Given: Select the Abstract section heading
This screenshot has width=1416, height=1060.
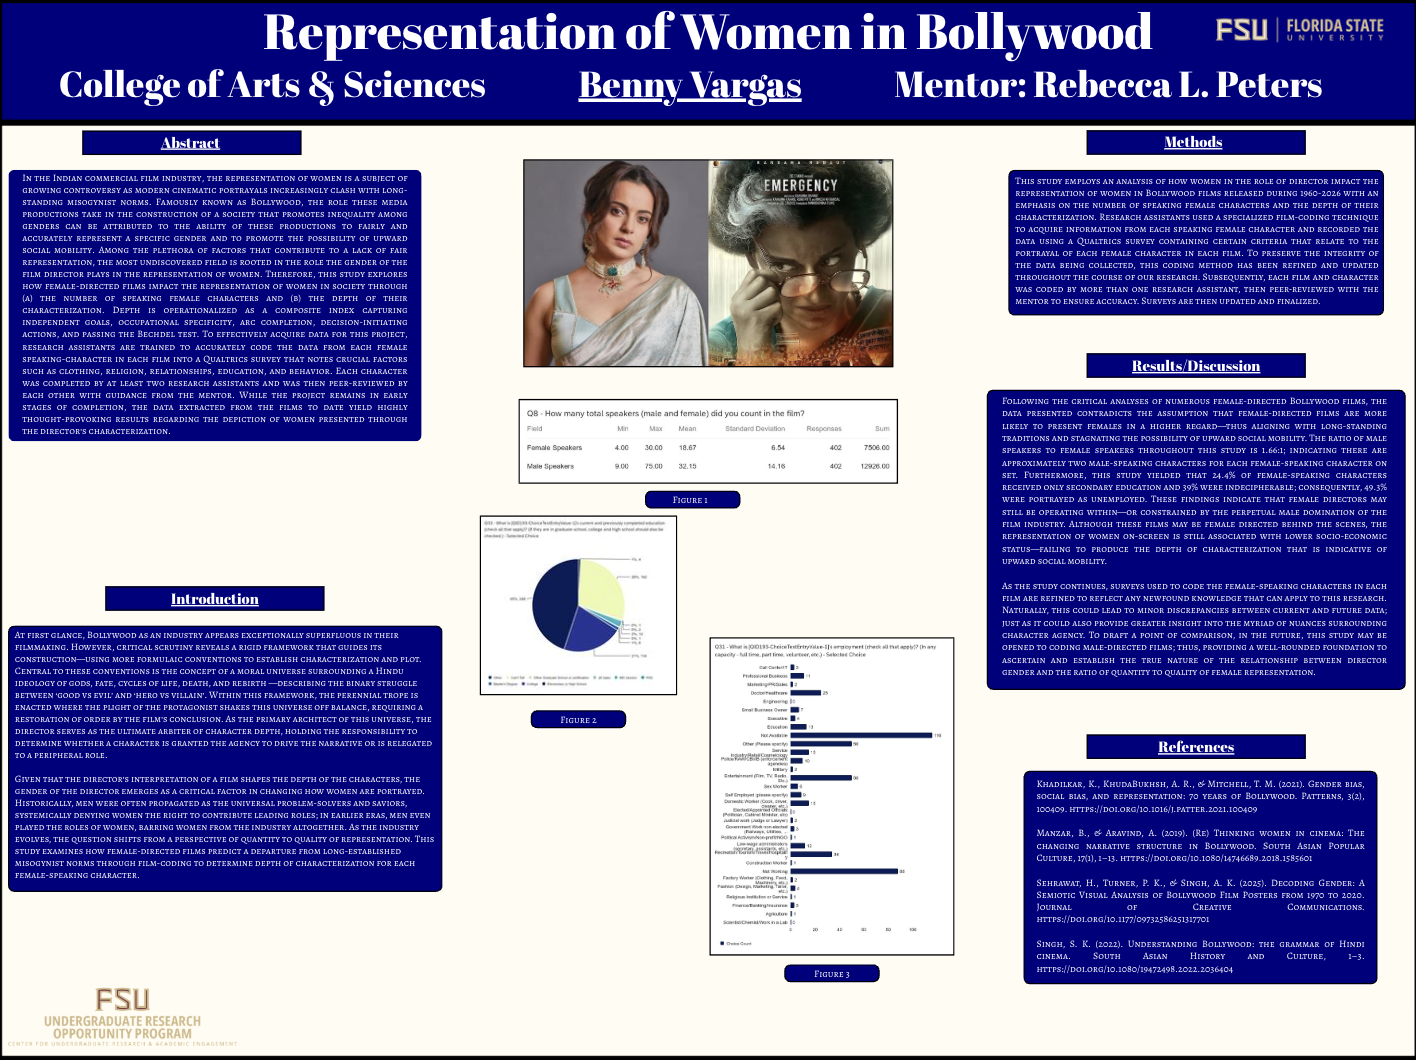Looking at the screenshot, I should tap(190, 143).
